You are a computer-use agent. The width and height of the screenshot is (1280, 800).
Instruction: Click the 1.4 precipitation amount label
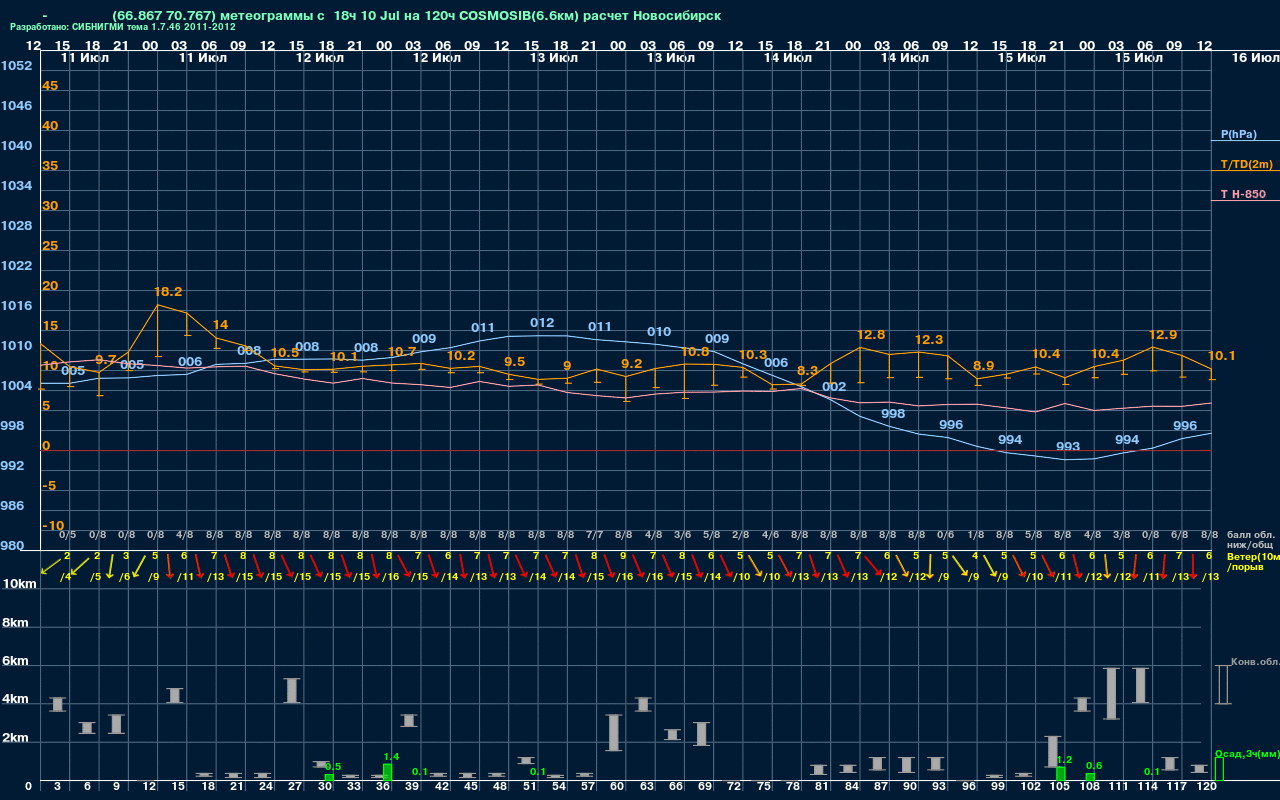click(x=391, y=757)
